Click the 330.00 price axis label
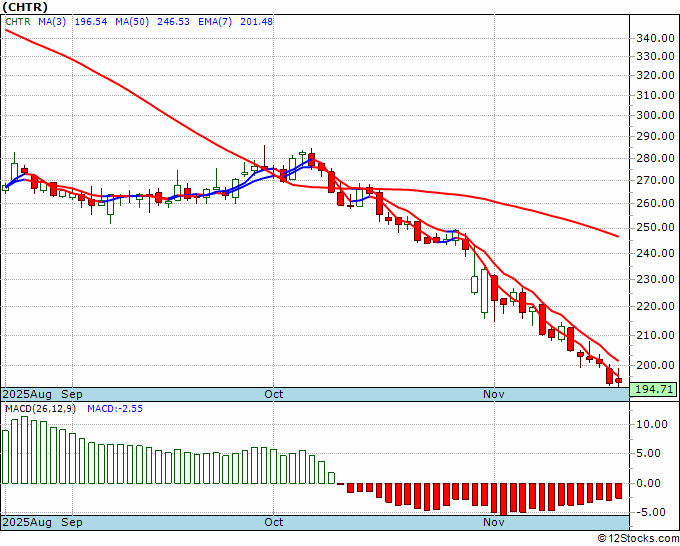 [655, 56]
